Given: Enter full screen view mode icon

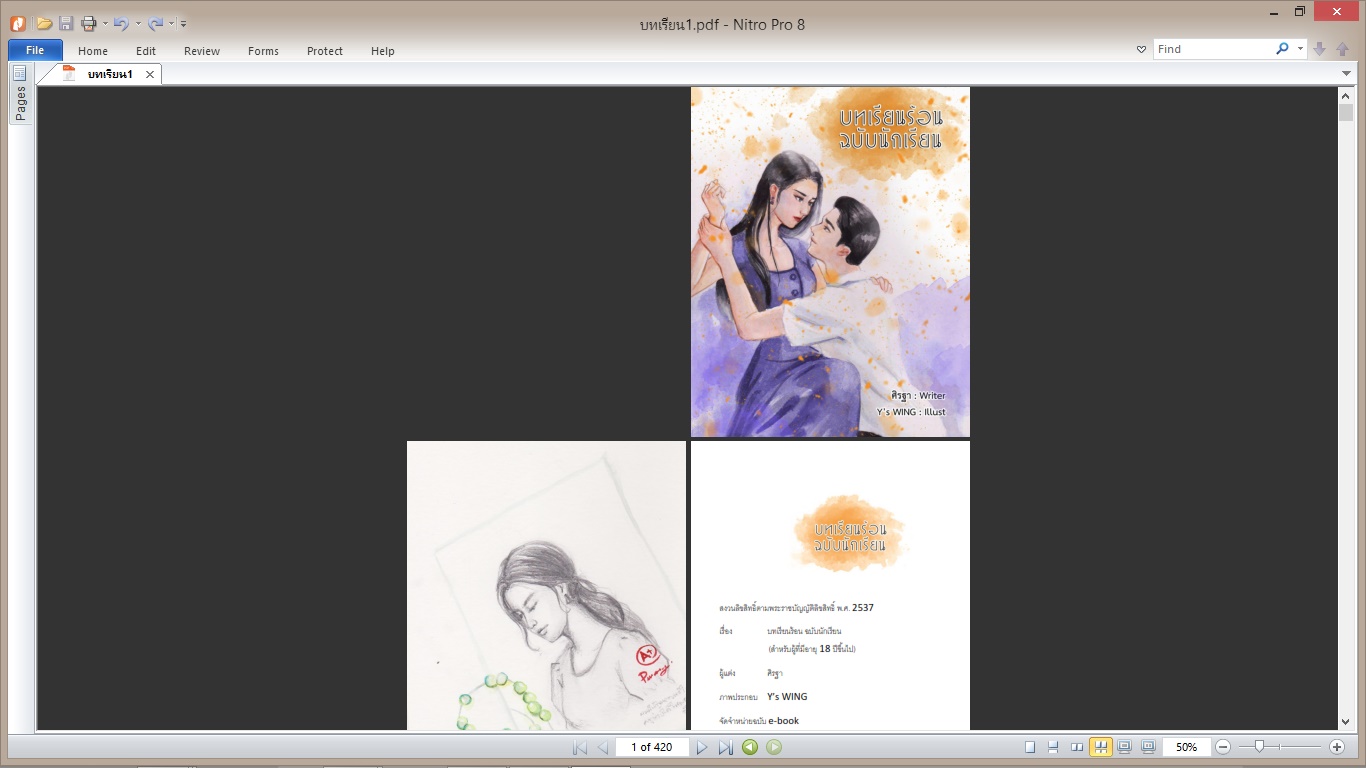Looking at the screenshot, I should pos(1125,747).
